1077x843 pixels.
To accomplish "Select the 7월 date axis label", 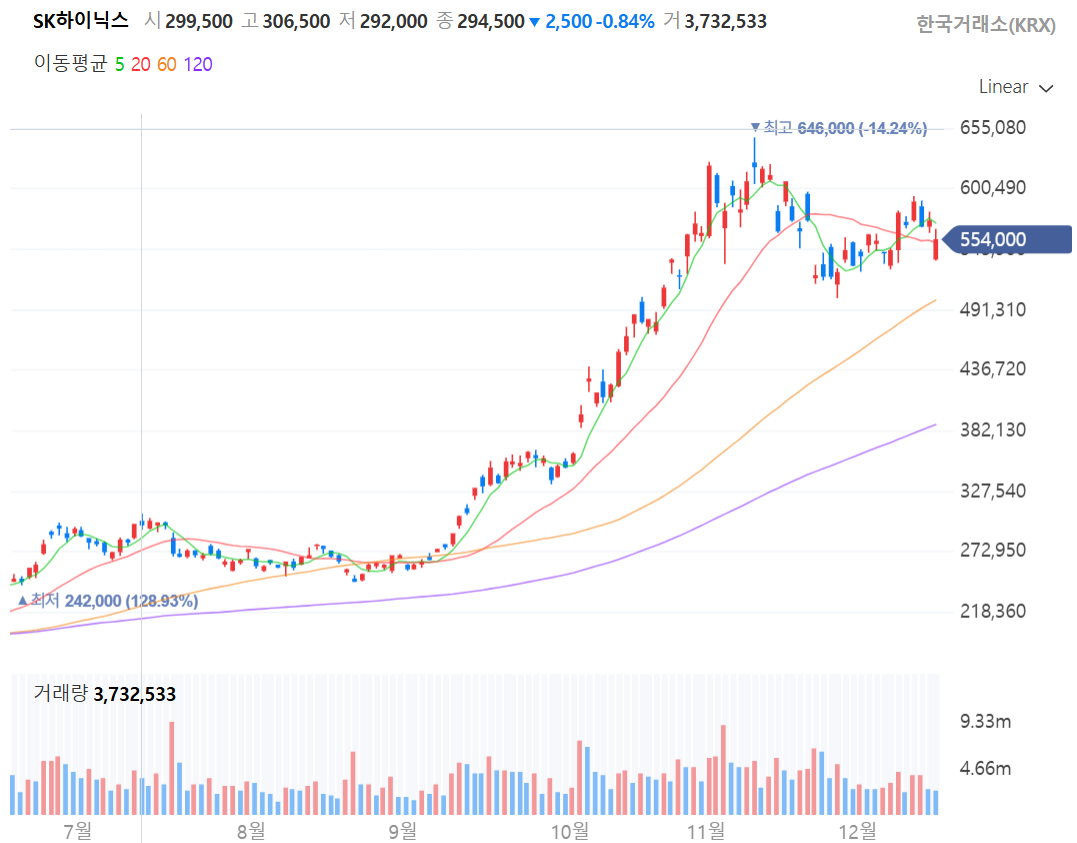I will point(78,831).
